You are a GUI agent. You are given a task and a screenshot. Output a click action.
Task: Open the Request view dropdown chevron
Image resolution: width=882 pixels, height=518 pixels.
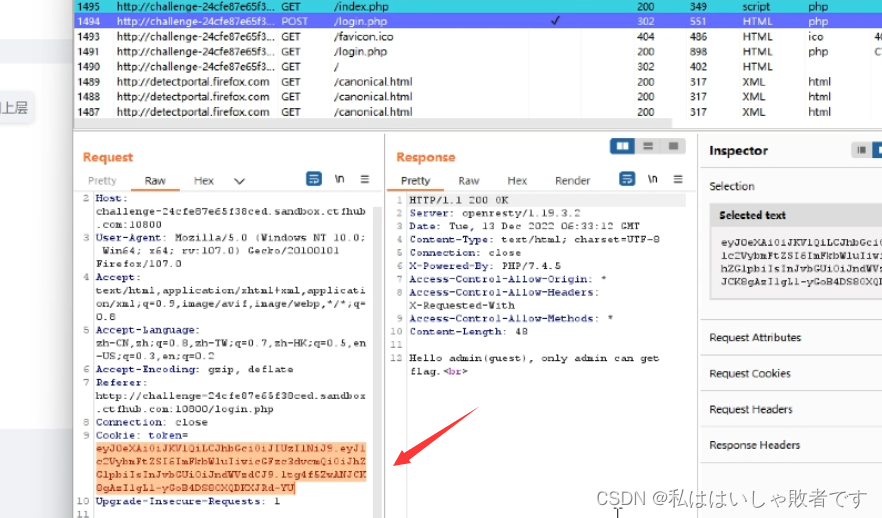[x=240, y=181]
